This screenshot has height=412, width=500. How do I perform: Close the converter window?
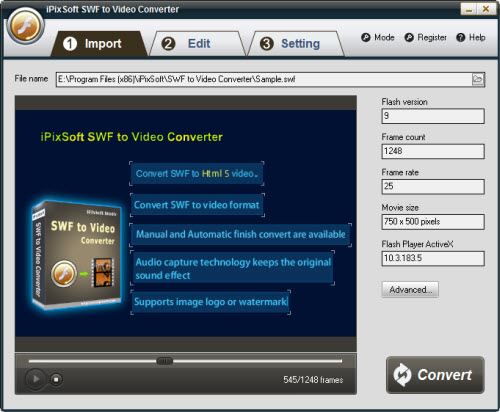click(486, 9)
